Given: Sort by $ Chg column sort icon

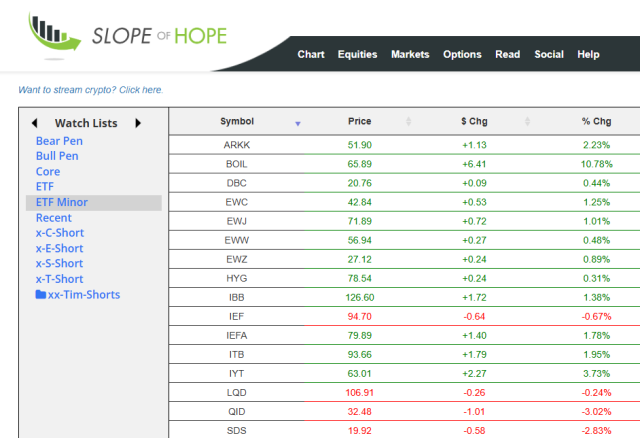Looking at the screenshot, I should point(520,122).
